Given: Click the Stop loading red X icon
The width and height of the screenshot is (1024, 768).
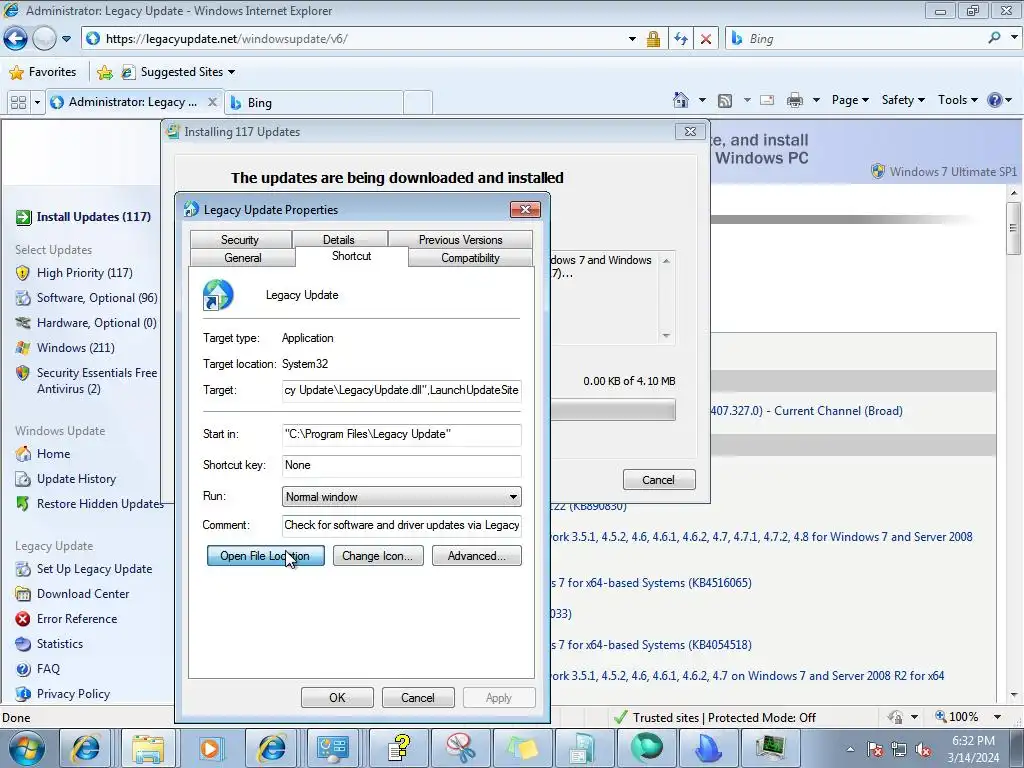Looking at the screenshot, I should pos(706,39).
